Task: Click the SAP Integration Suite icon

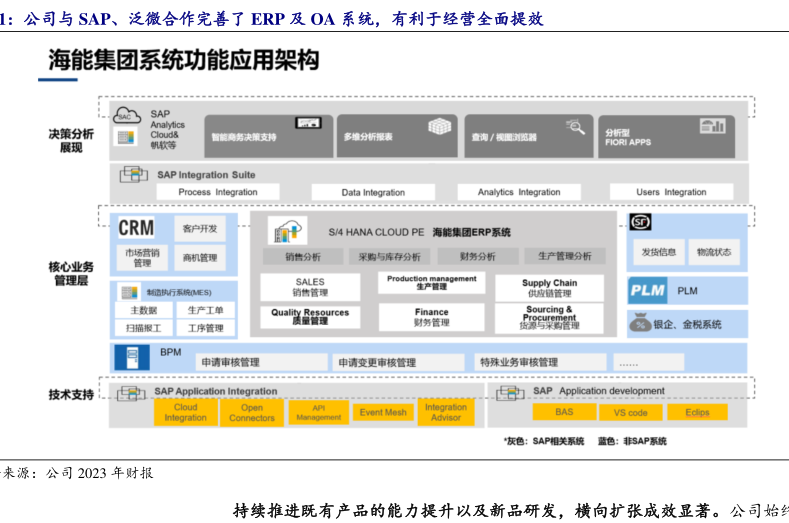Action: 133,174
